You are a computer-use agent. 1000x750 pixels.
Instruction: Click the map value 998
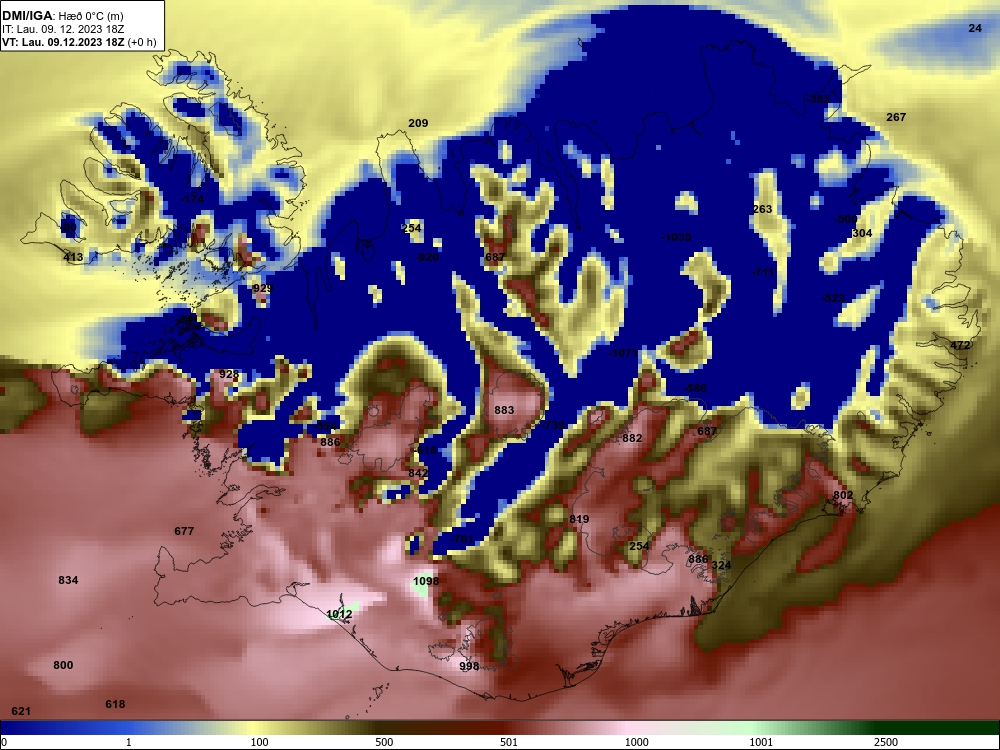pos(469,666)
